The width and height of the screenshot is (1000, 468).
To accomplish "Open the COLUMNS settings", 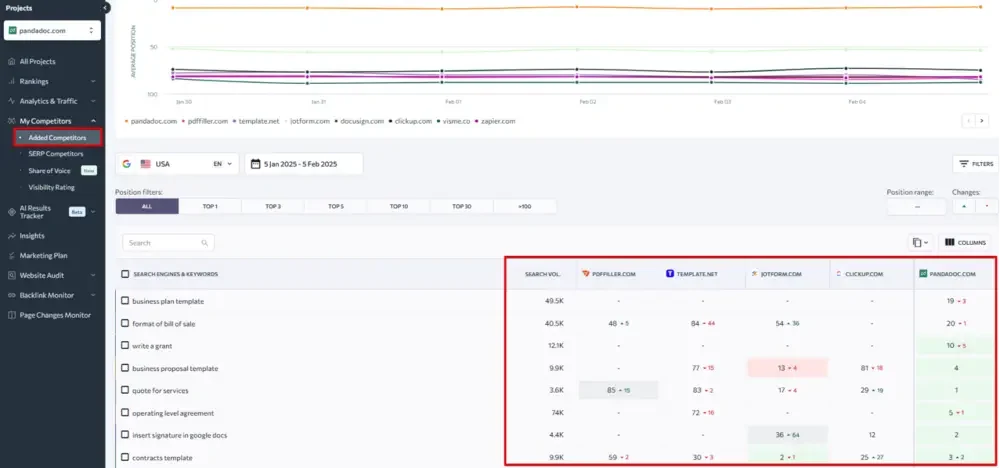I will pyautogui.click(x=964, y=242).
